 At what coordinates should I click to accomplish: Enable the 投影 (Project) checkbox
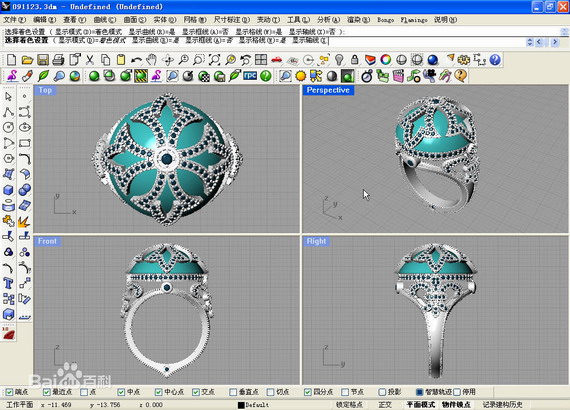point(382,392)
